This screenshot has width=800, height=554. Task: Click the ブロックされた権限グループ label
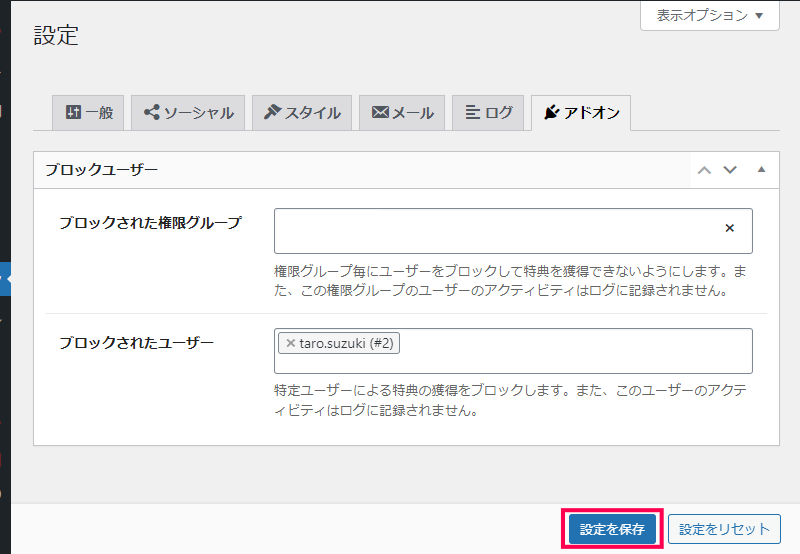coord(150,223)
